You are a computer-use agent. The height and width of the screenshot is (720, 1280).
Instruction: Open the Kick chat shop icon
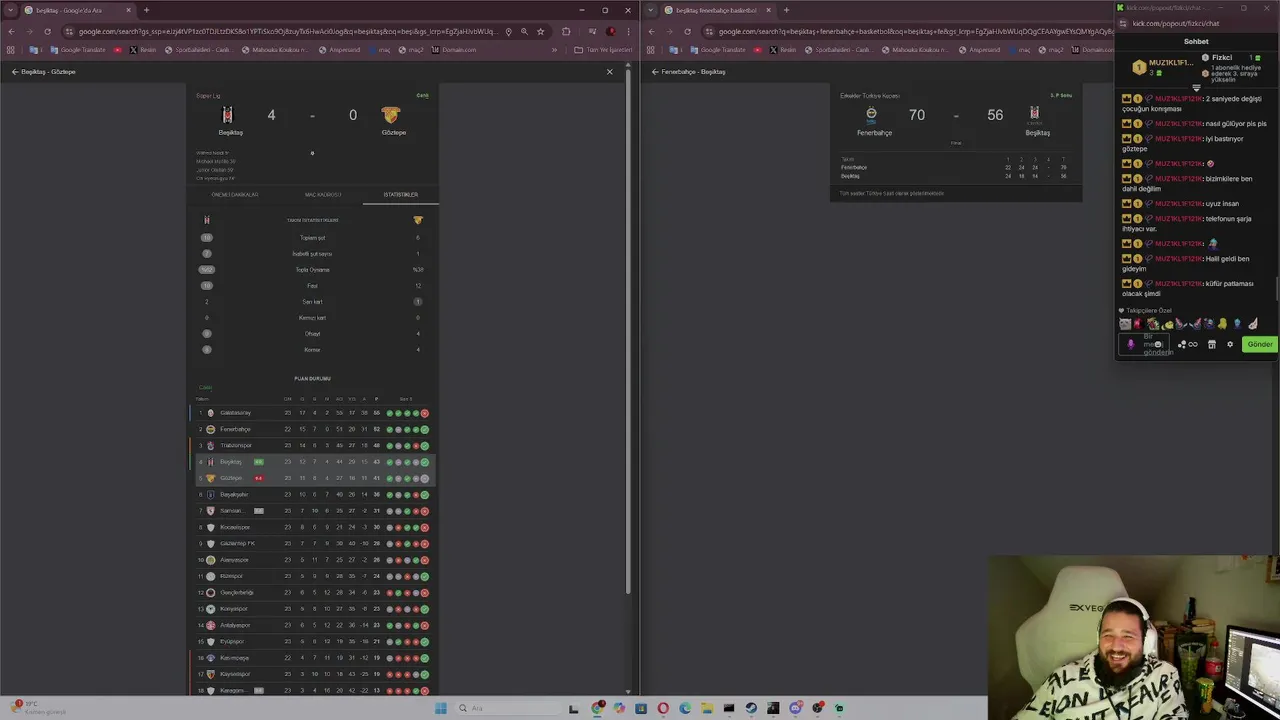pos(1211,345)
